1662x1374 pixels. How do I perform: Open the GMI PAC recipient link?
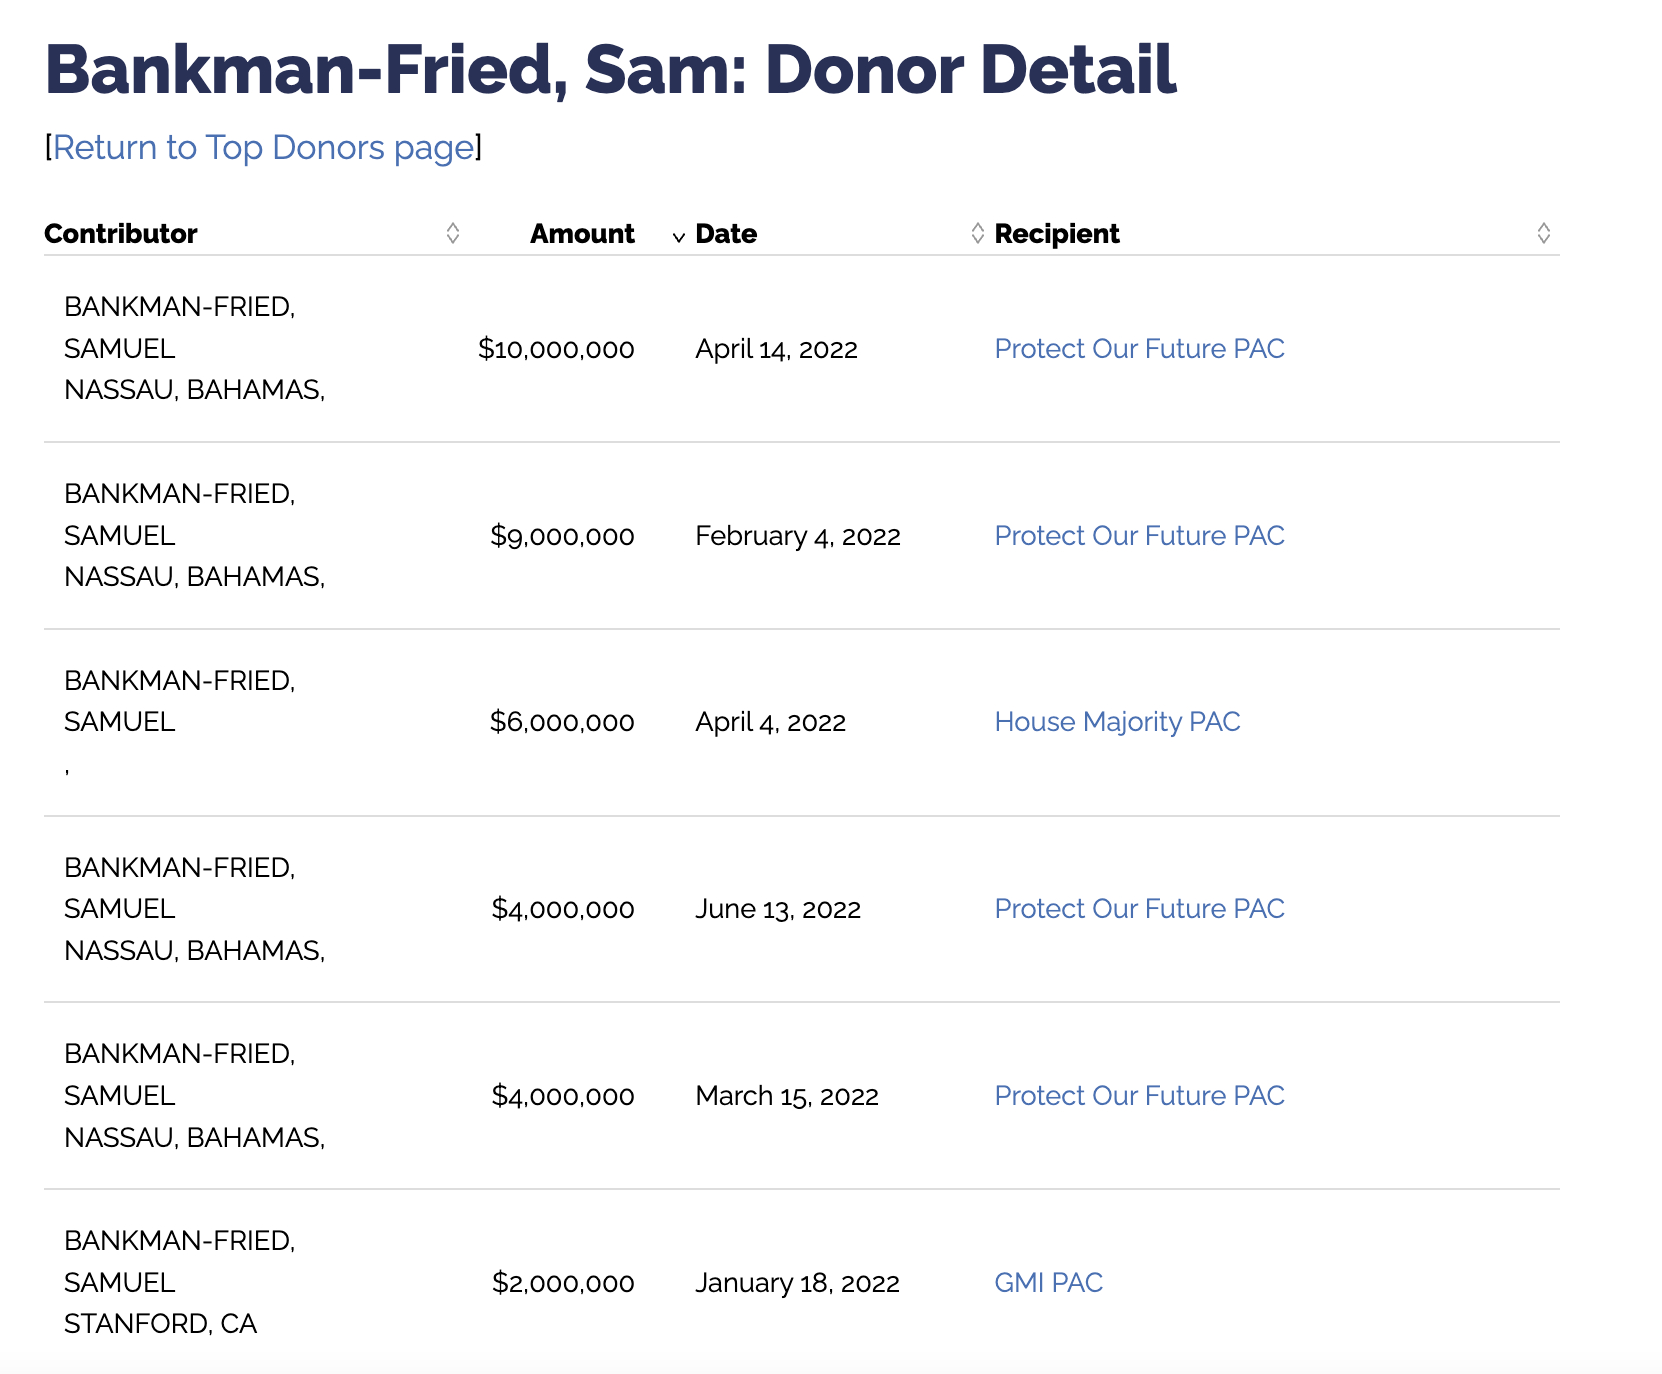1048,1282
